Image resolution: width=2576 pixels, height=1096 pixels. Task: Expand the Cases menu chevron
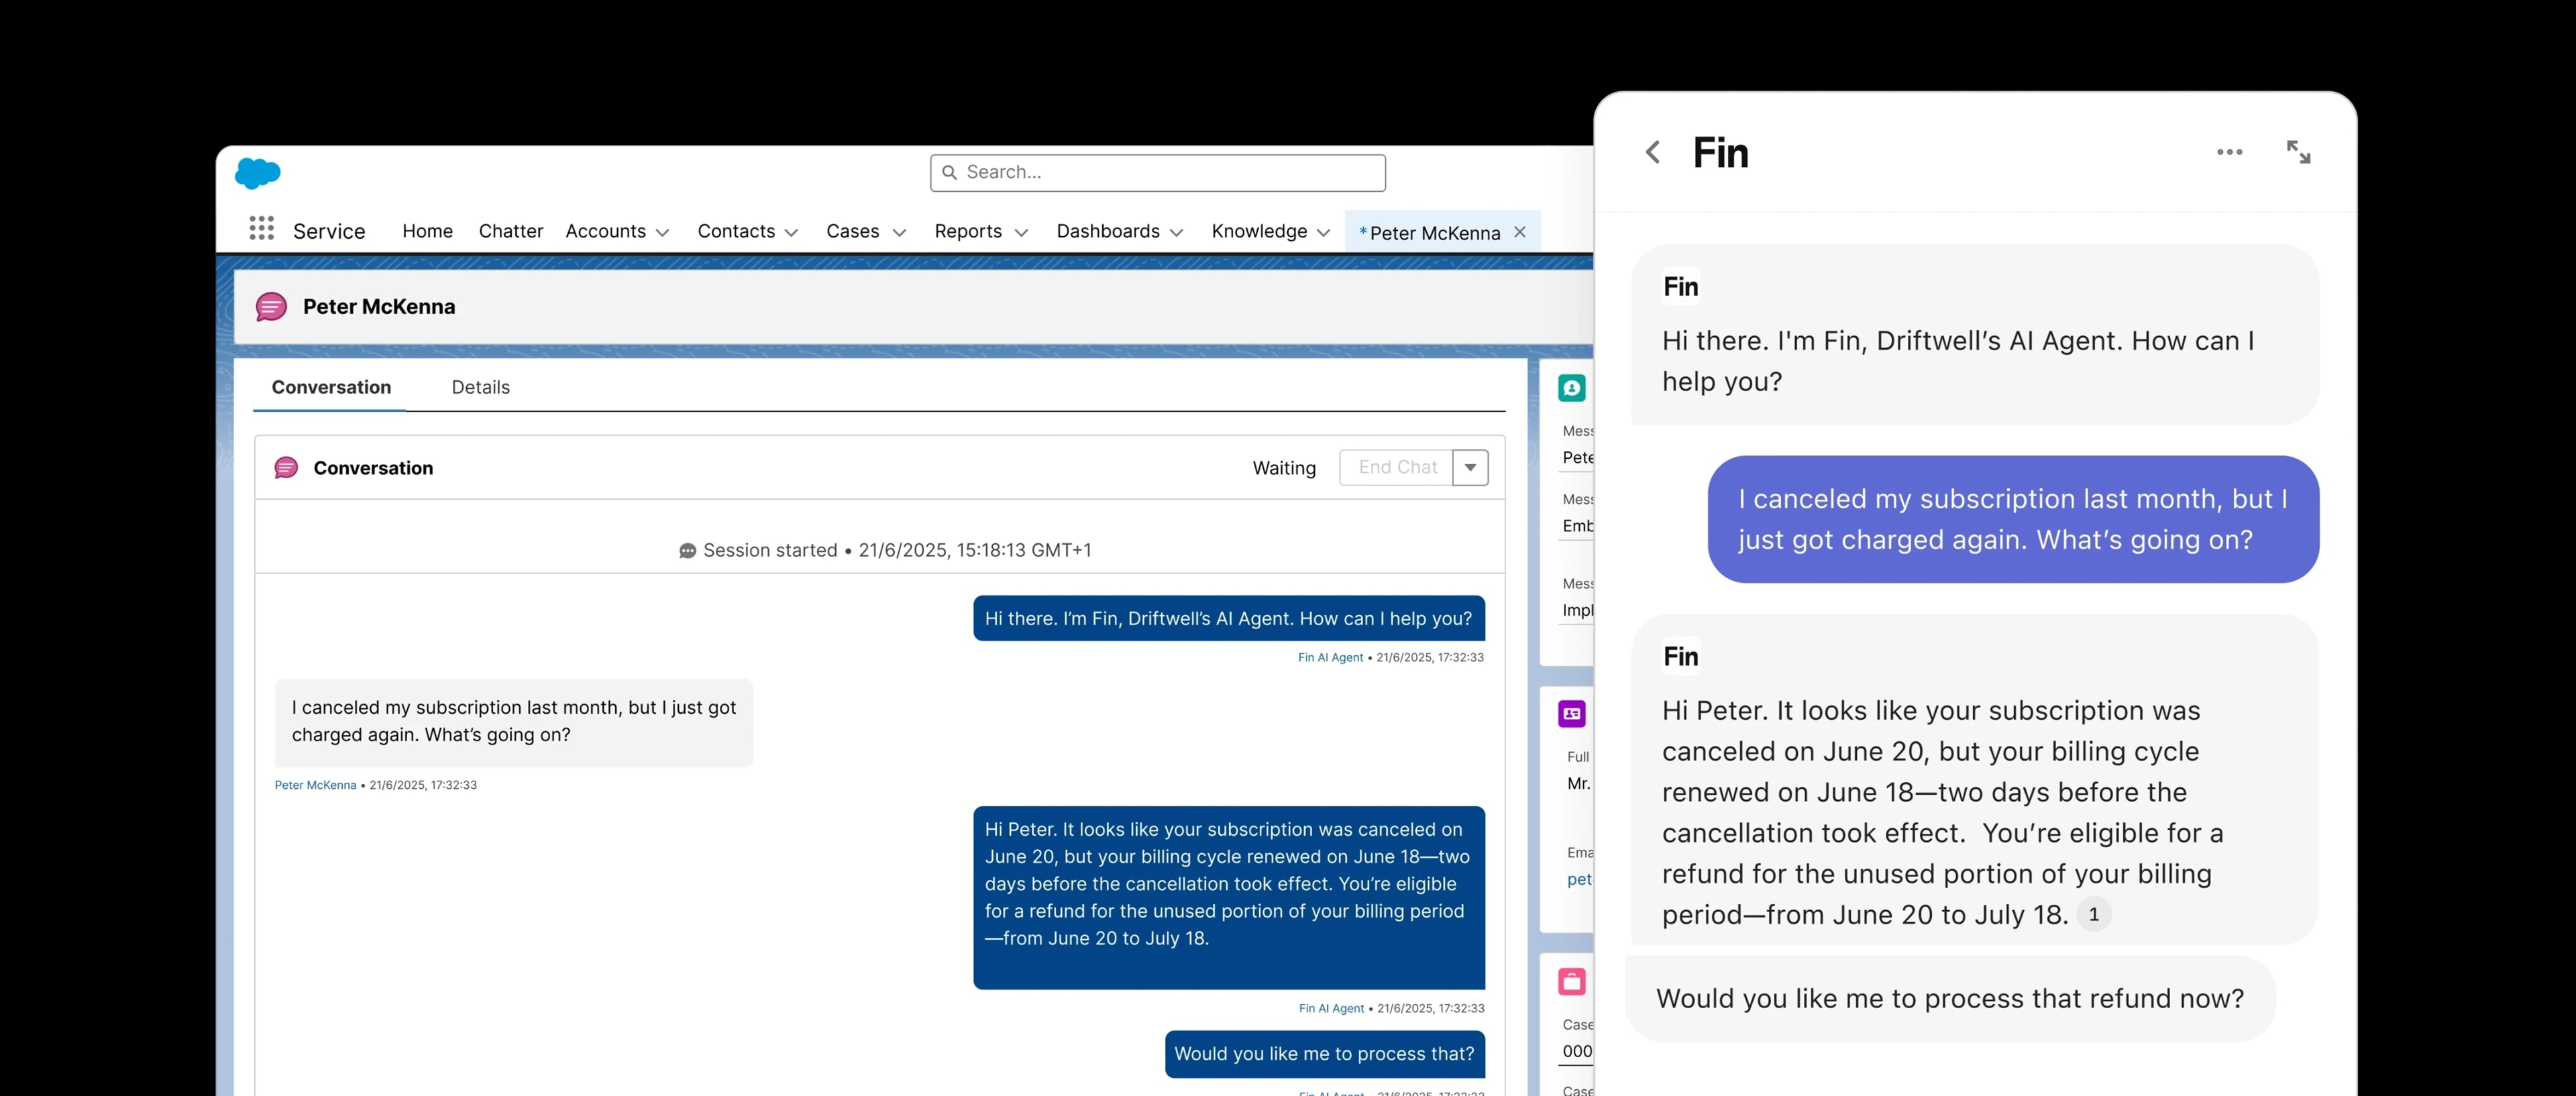pos(899,233)
